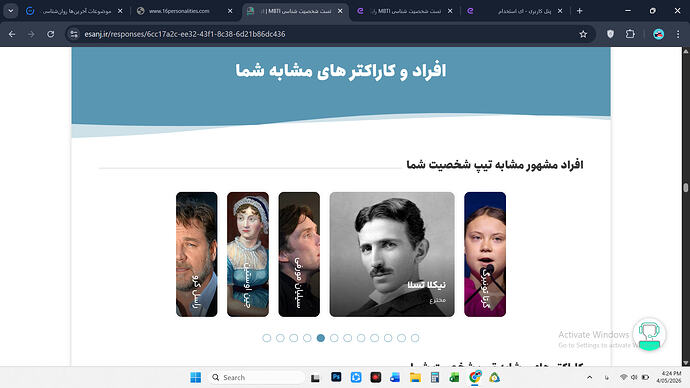Open a new browser tab

(x=580, y=11)
